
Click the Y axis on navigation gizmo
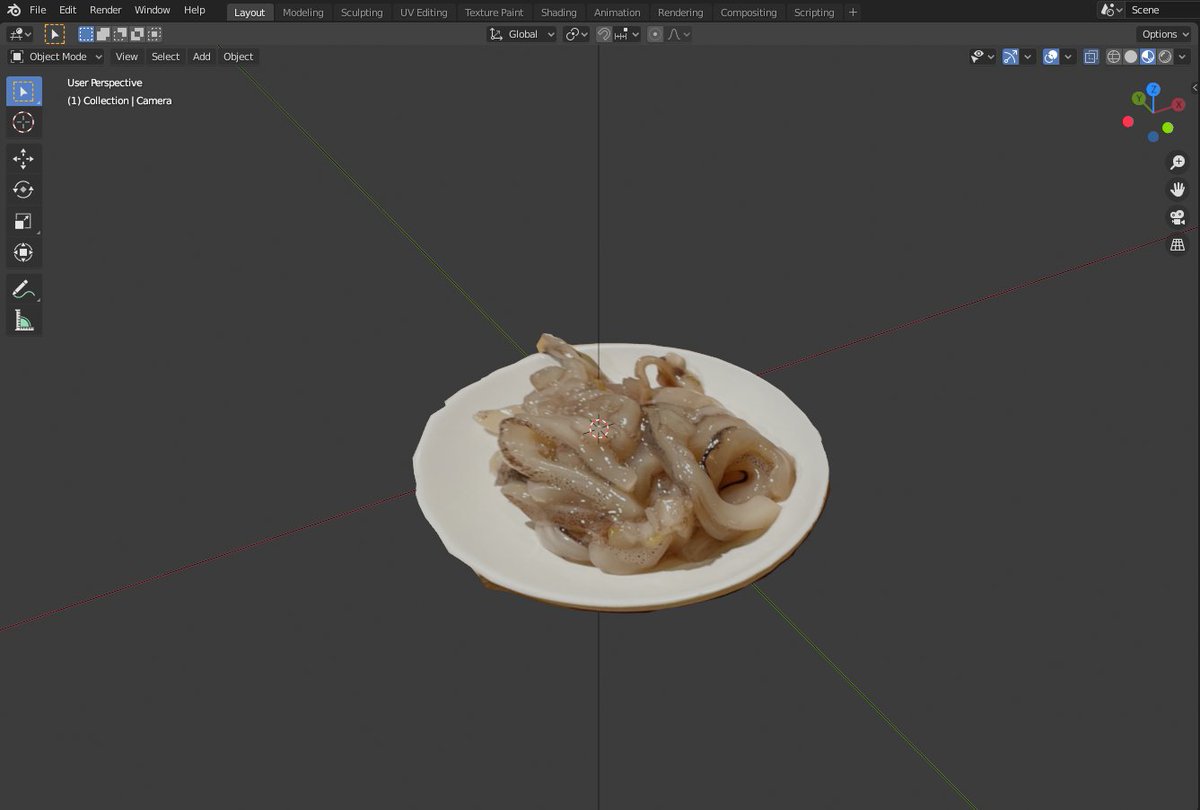(x=1138, y=98)
